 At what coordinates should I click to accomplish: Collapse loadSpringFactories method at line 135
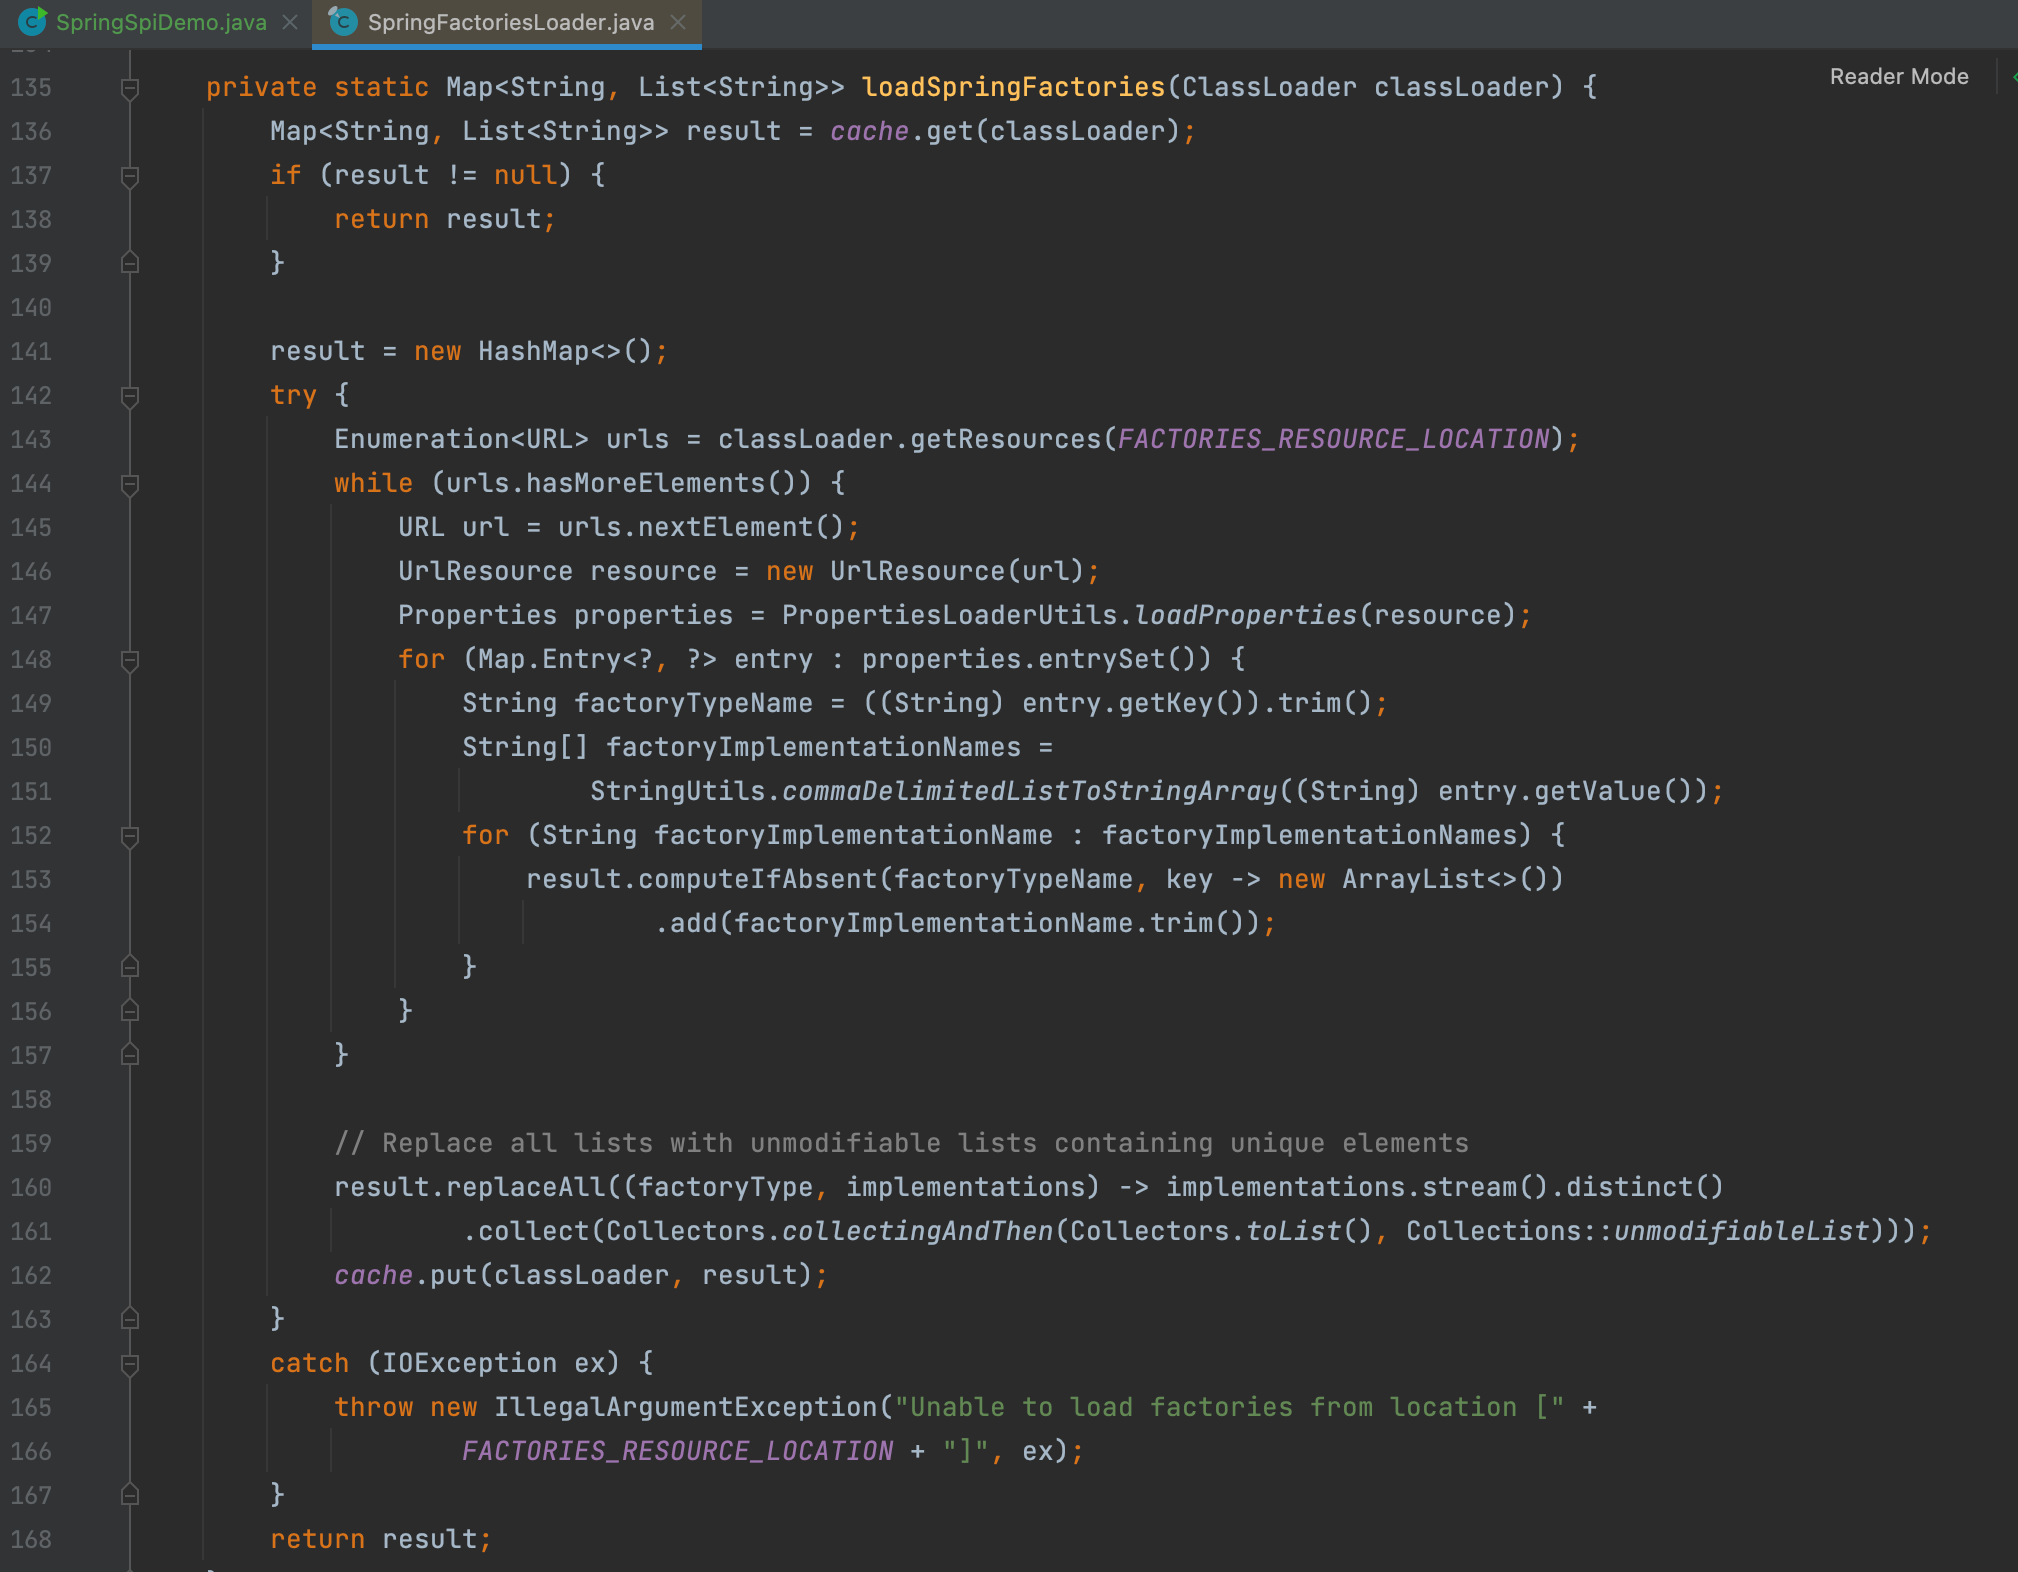pyautogui.click(x=130, y=88)
